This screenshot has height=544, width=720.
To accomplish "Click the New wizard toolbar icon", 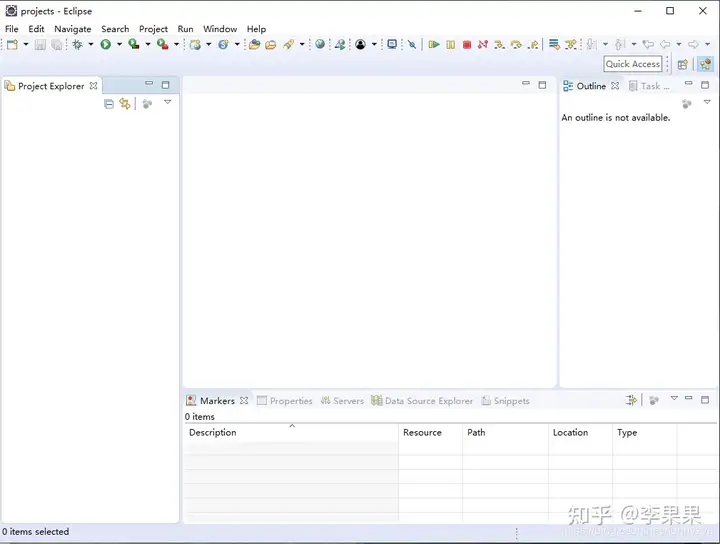I will coord(12,45).
